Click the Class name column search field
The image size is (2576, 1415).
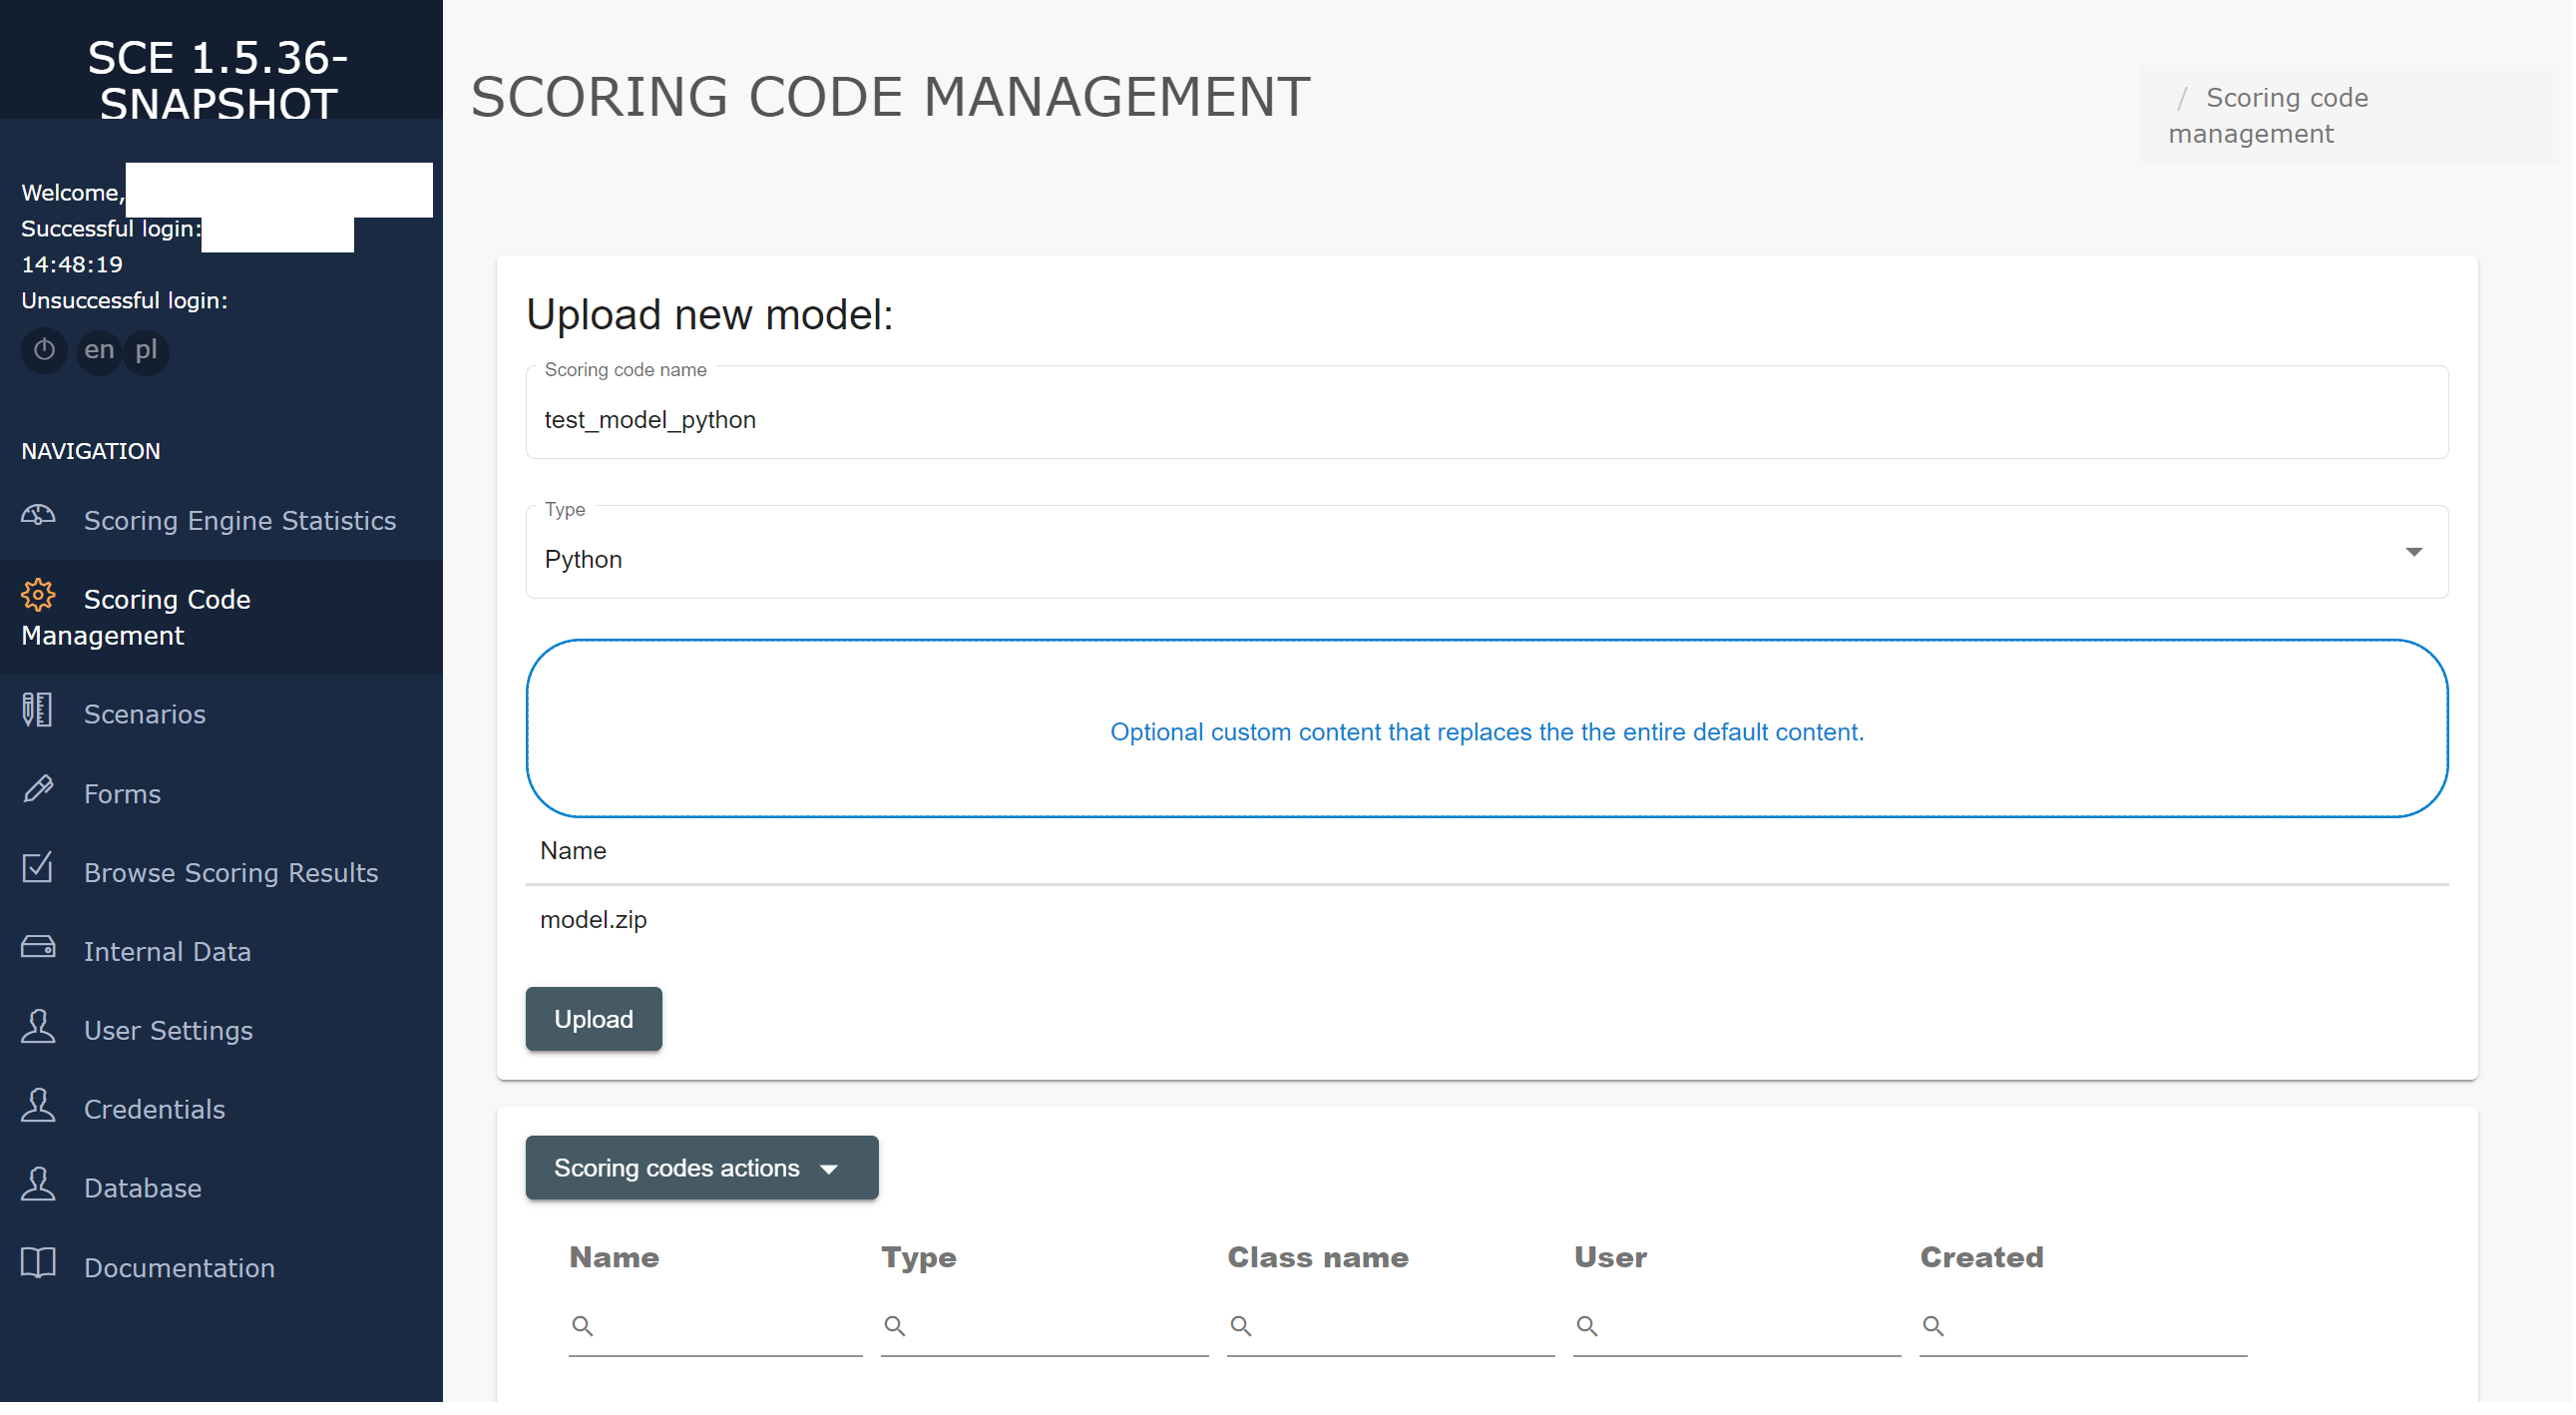pos(1400,1328)
